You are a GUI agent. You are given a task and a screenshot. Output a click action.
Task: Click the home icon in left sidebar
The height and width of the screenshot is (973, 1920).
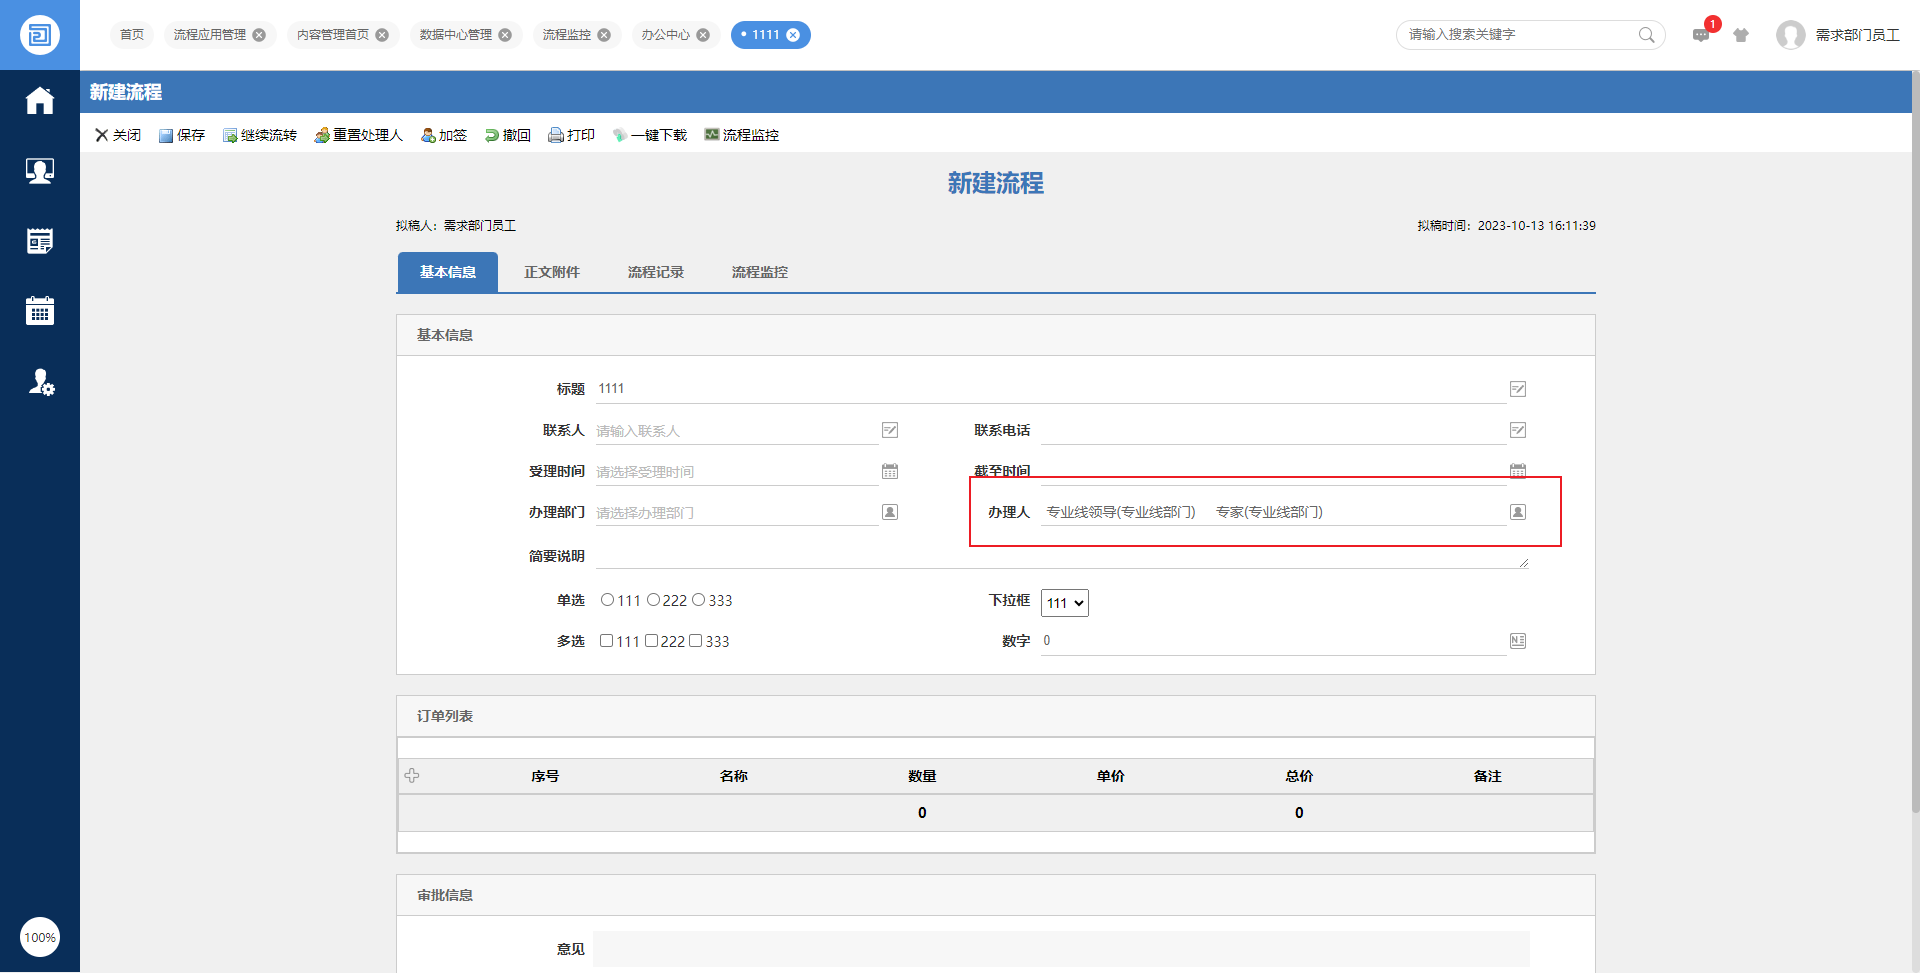click(40, 101)
